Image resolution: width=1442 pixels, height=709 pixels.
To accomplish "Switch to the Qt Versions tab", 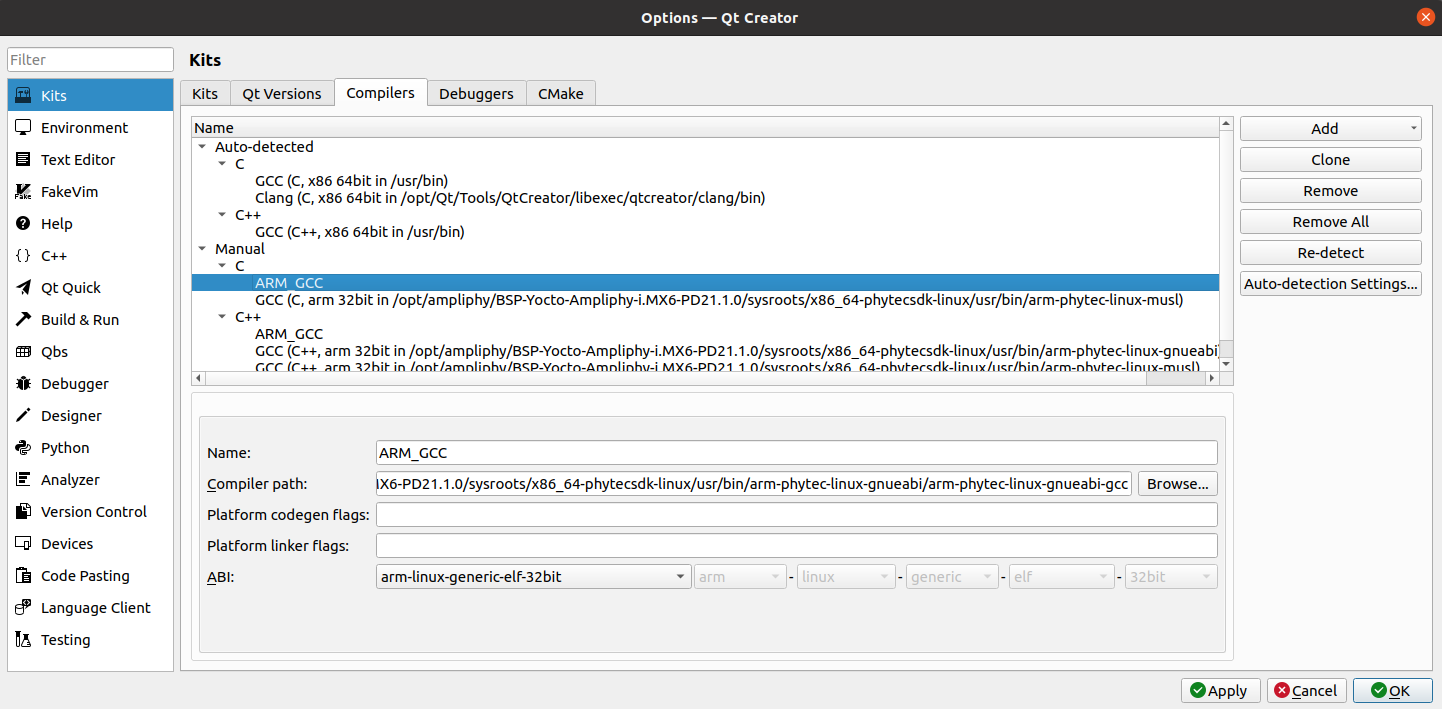I will 282,93.
